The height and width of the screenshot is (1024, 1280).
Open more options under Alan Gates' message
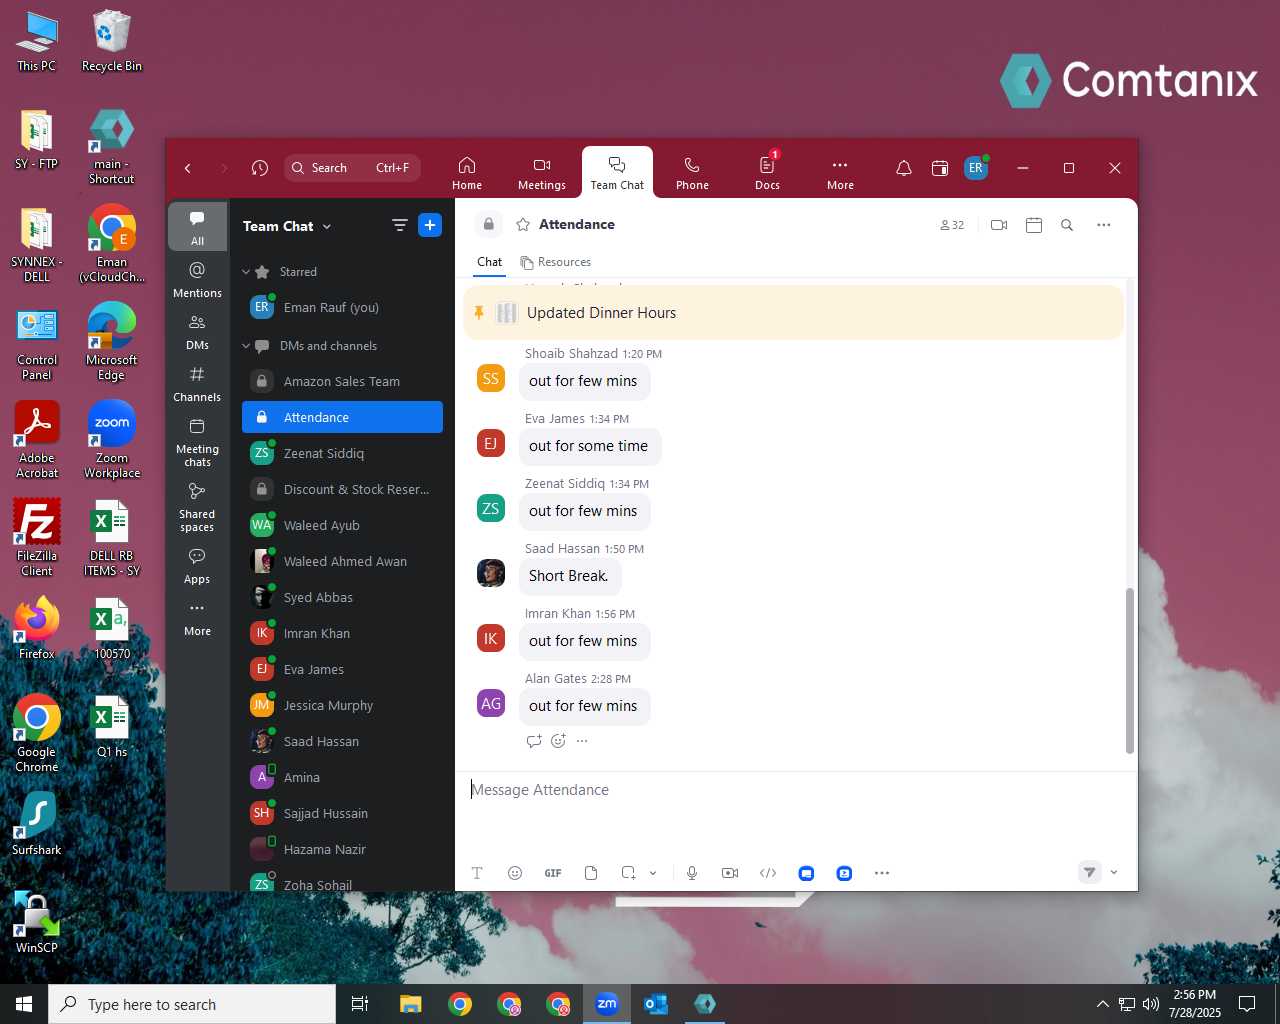tap(582, 741)
